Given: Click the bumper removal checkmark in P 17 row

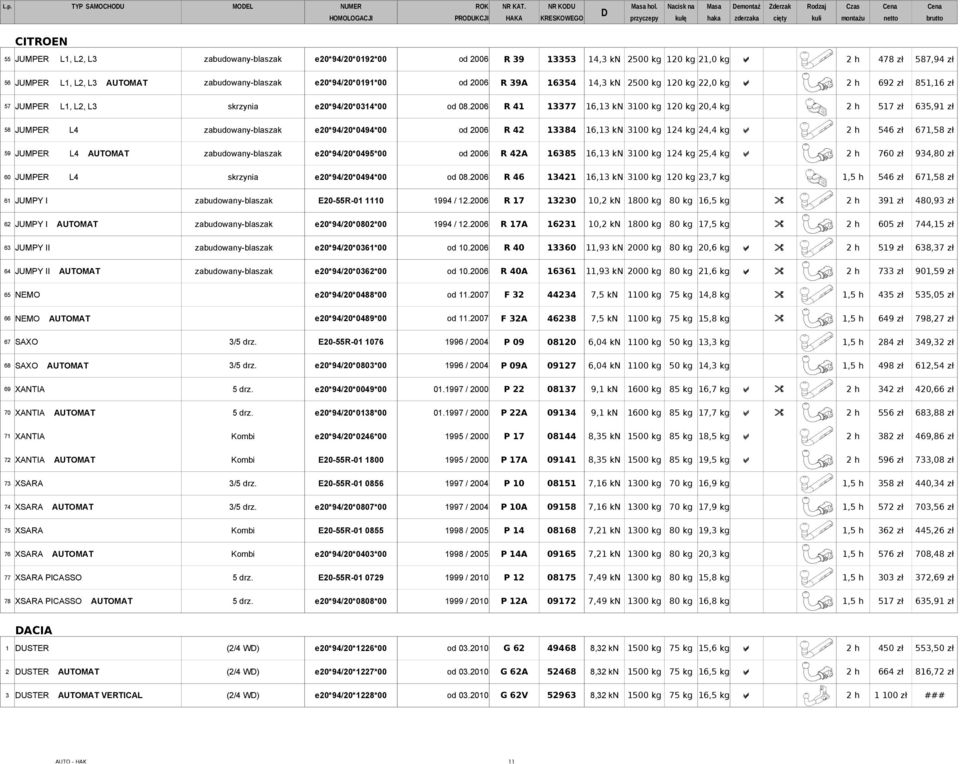Looking at the screenshot, I should coord(746,436).
